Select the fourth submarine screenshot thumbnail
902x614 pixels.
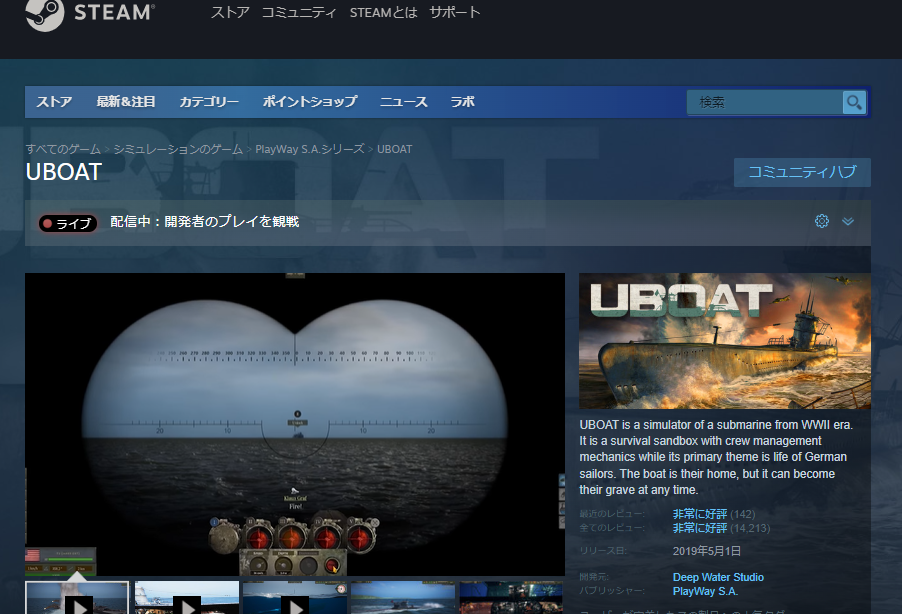click(x=402, y=600)
